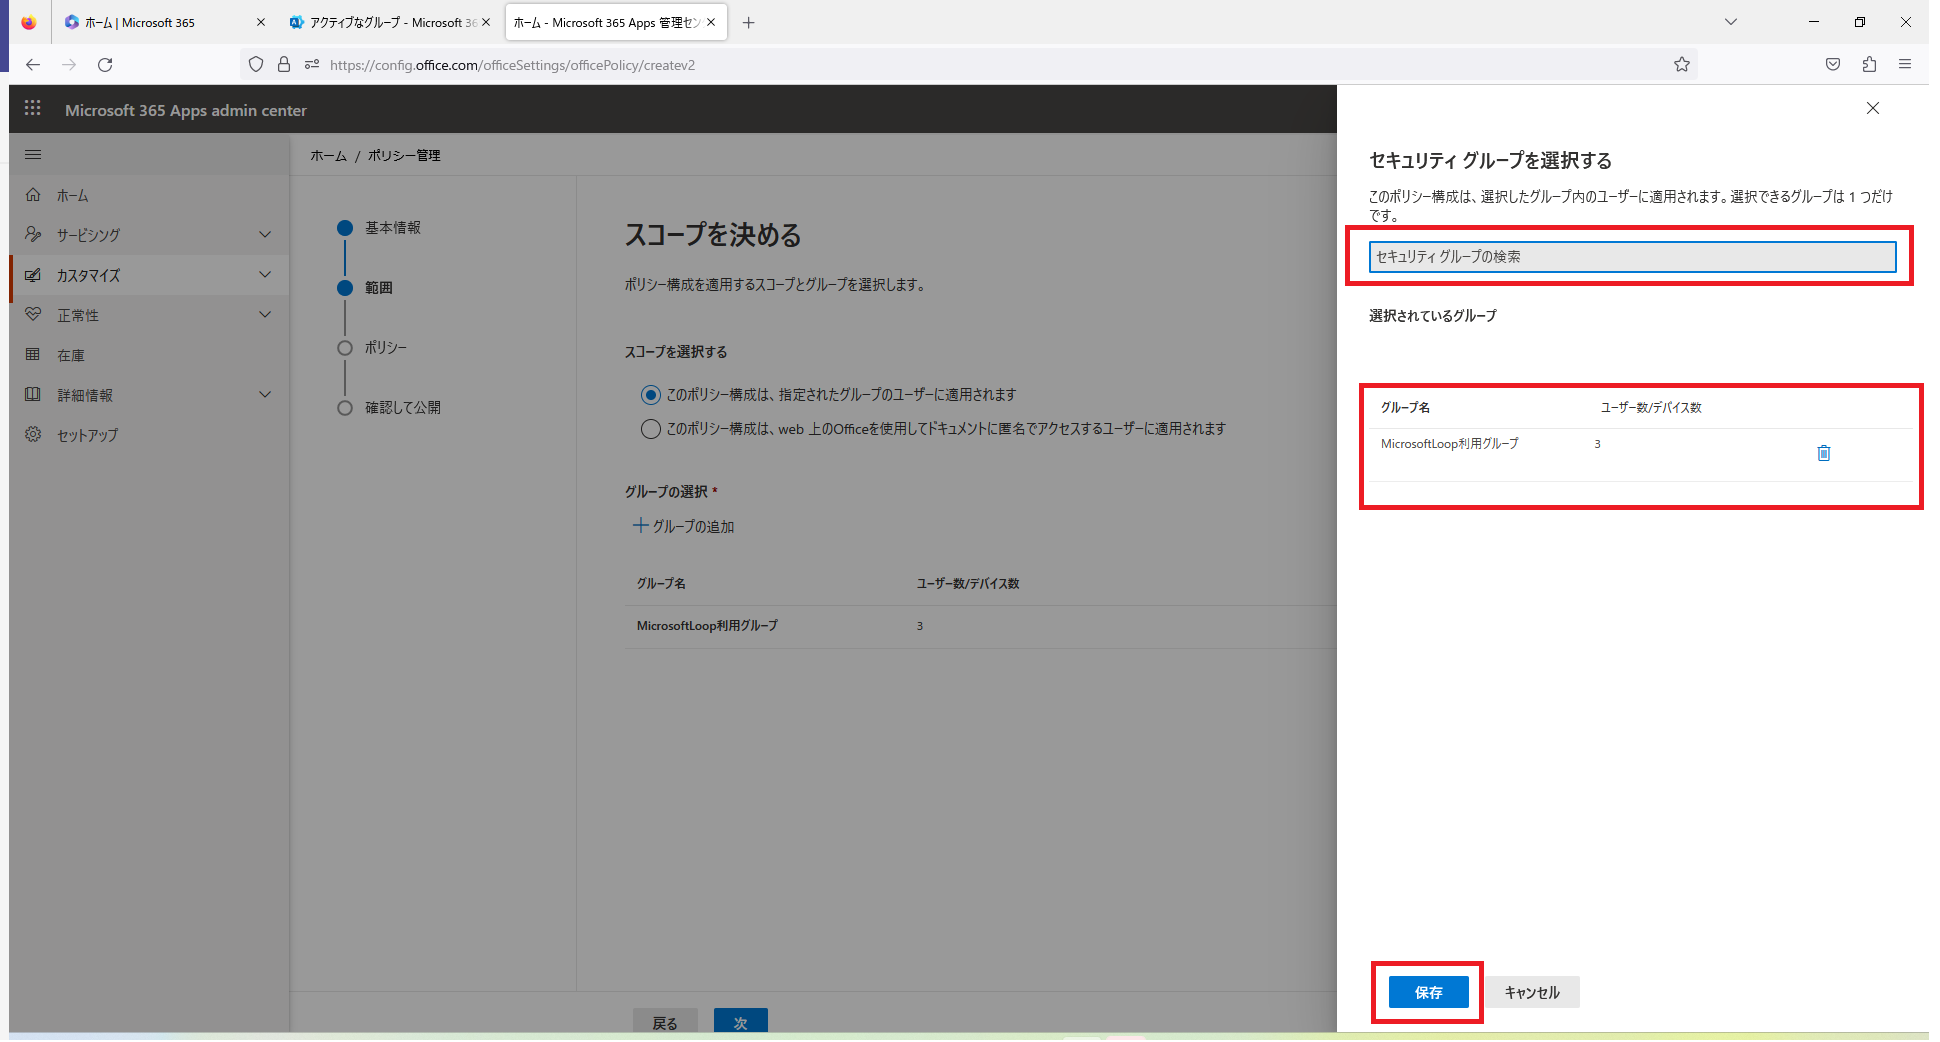This screenshot has height=1042, width=1940.
Task: Open Firefox application menu icon
Action: point(1905,64)
